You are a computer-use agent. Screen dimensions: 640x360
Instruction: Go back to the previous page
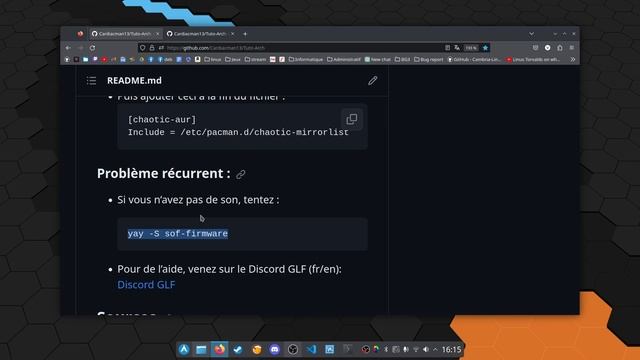68,48
